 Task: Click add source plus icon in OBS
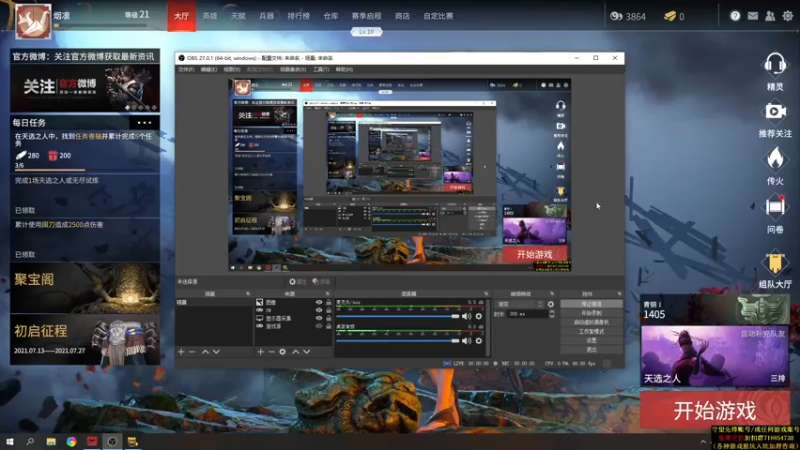[259, 352]
